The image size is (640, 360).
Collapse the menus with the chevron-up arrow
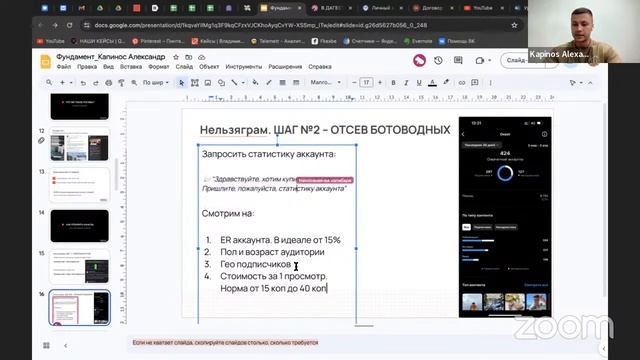click(590, 83)
